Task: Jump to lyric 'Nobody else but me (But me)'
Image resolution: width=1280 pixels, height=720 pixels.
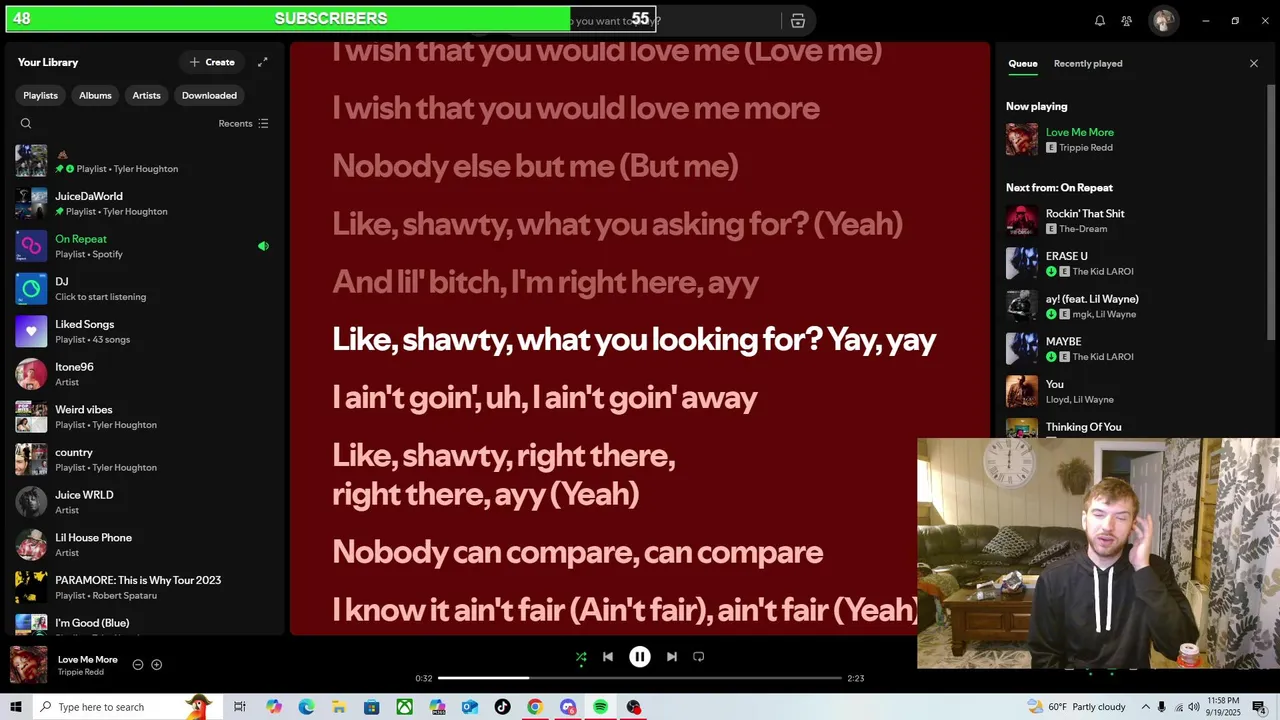Action: click(x=535, y=166)
